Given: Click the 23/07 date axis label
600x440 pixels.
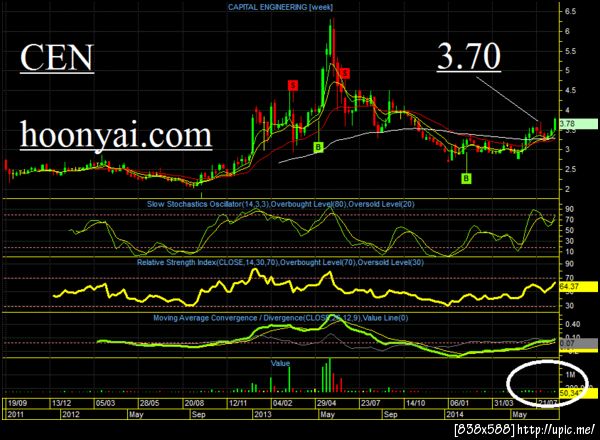Looking at the screenshot, I should point(371,403).
